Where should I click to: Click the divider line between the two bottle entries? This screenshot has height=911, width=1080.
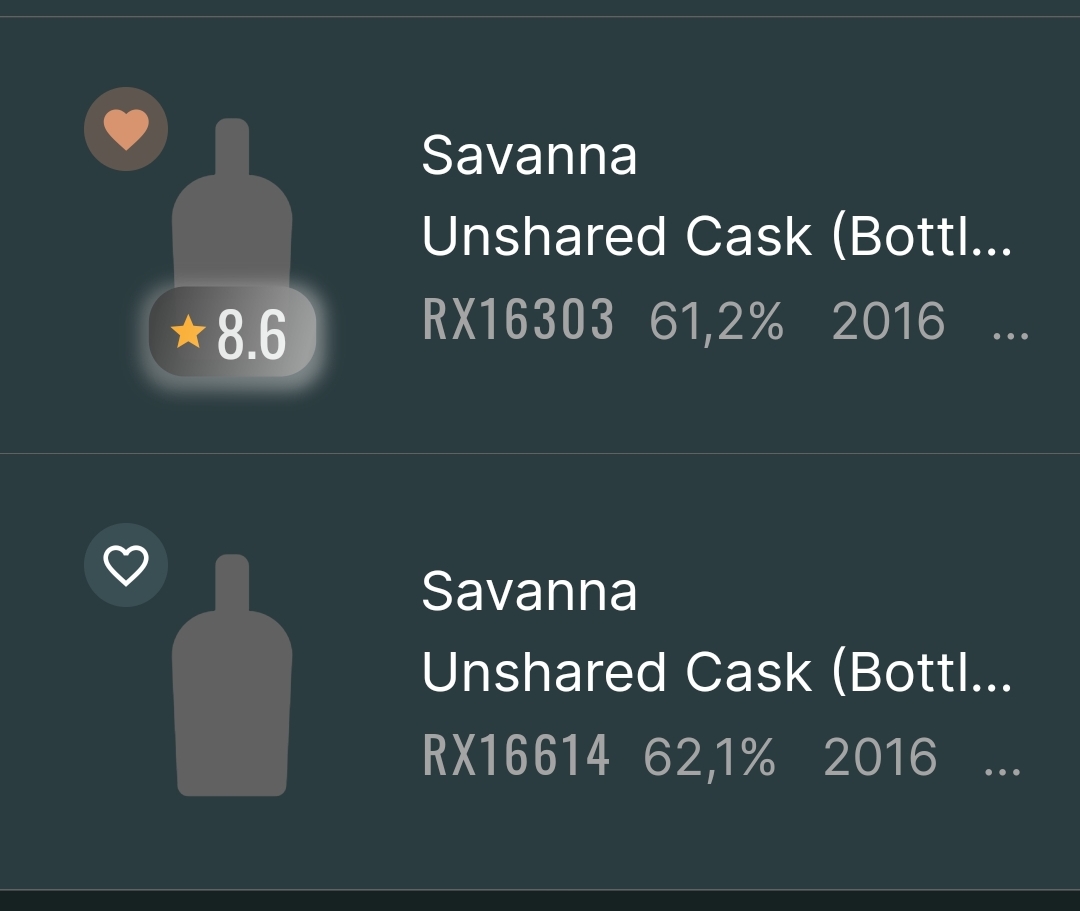coord(540,453)
